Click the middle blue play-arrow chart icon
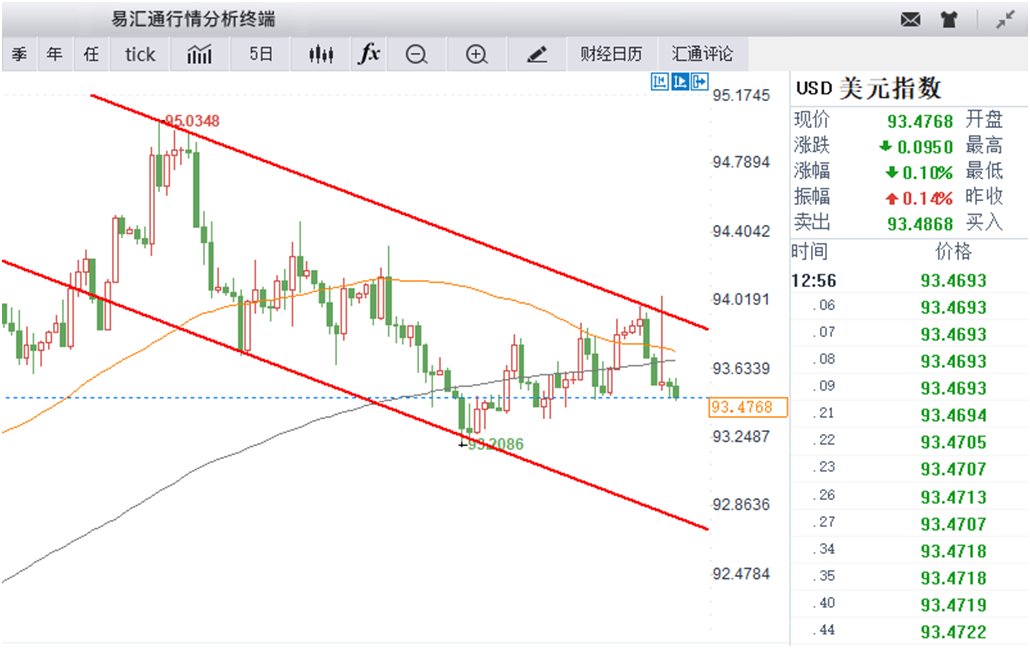This screenshot has height=648, width=1030. [680, 82]
